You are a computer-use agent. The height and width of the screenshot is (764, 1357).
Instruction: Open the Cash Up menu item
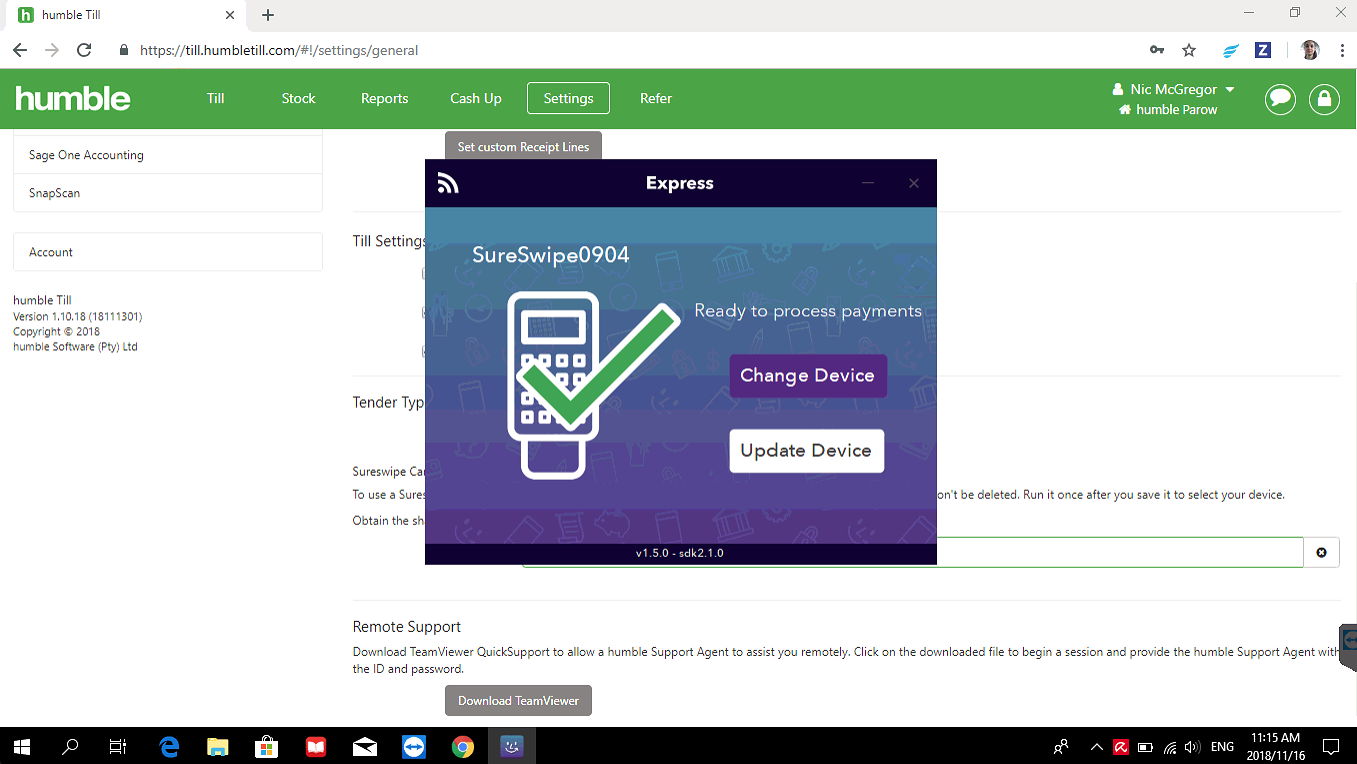476,98
